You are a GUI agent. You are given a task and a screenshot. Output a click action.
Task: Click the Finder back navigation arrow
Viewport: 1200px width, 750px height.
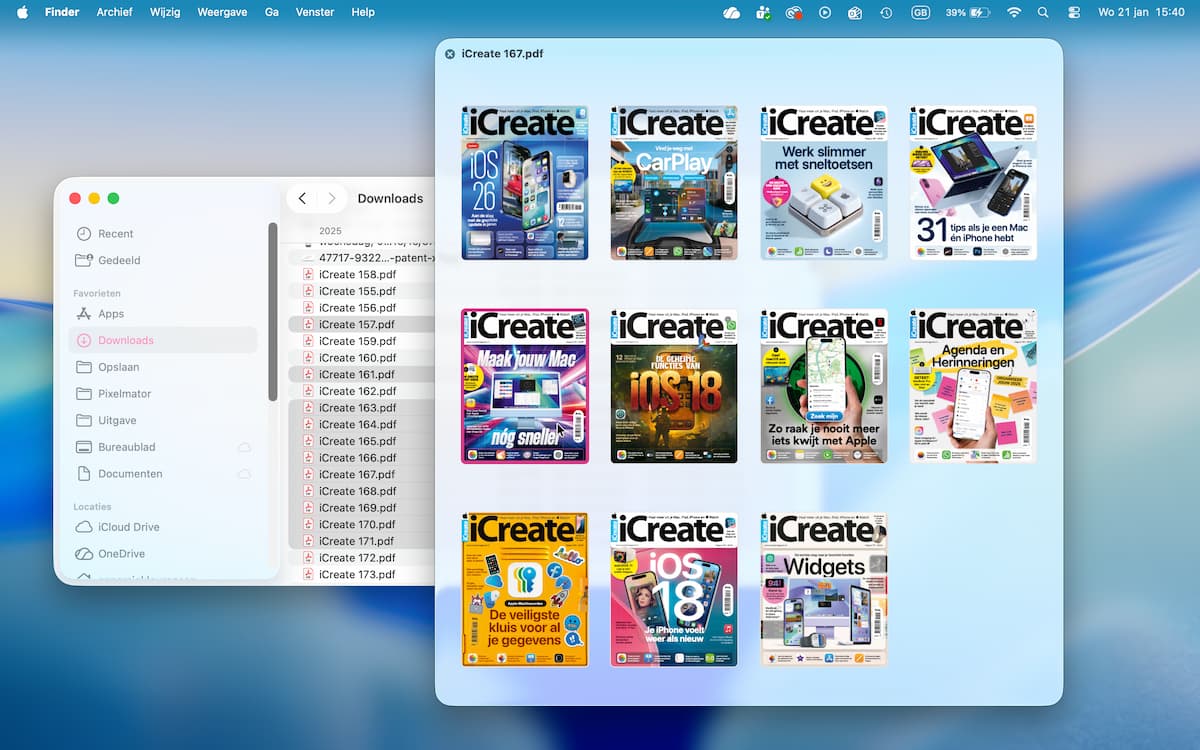tap(302, 198)
